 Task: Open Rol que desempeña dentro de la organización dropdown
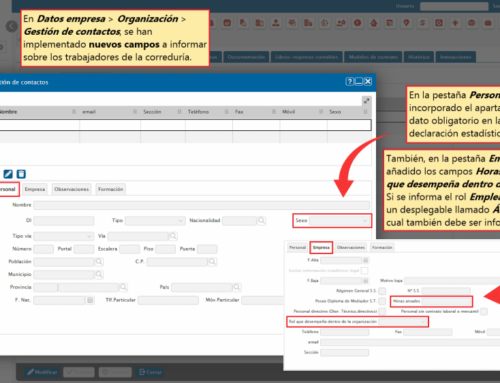(403, 322)
